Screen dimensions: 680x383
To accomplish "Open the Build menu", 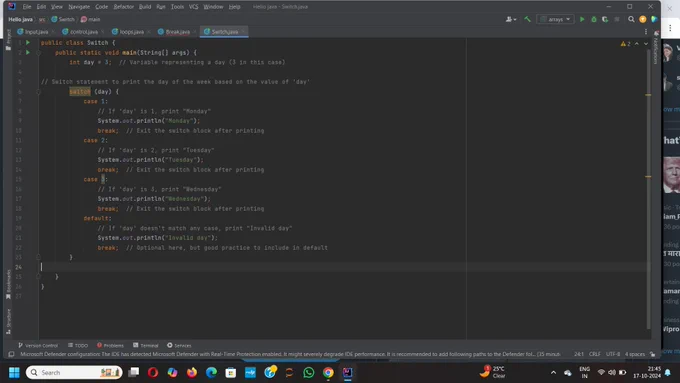I will (145, 7).
